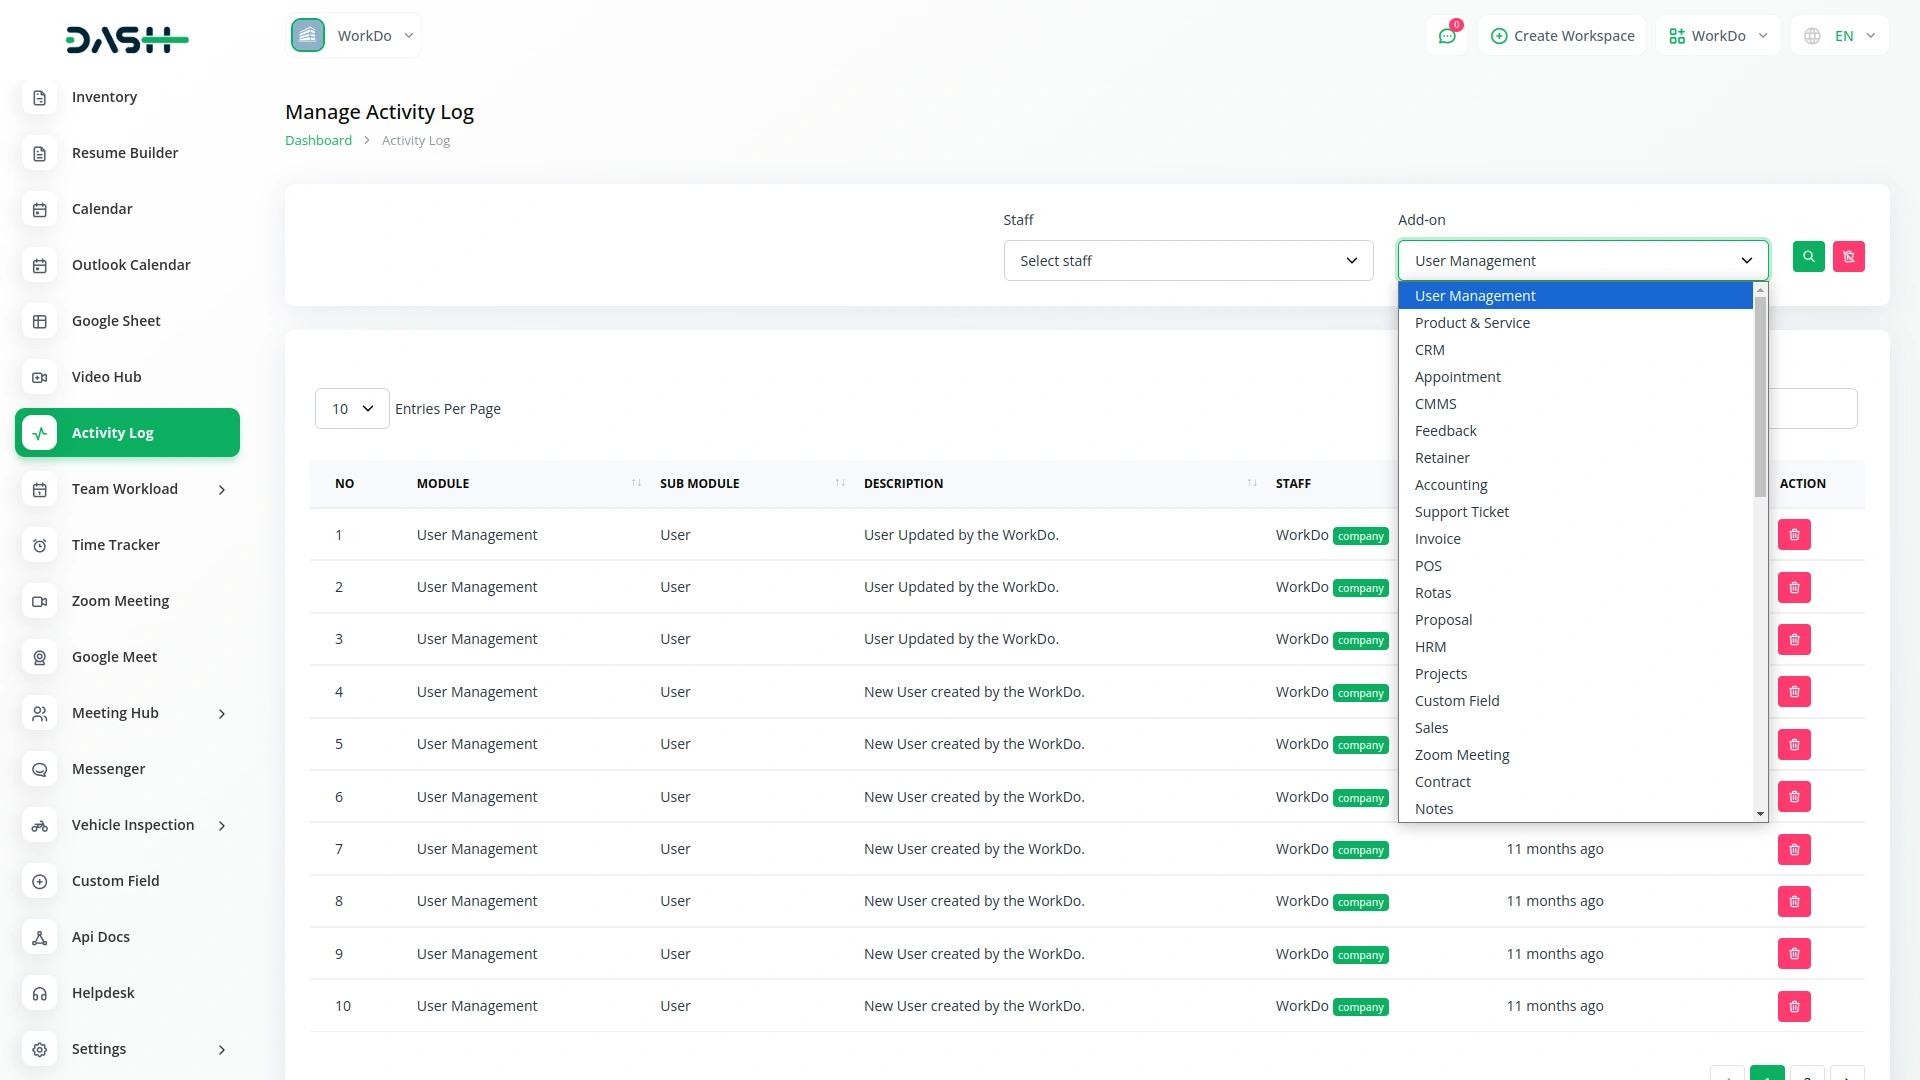Open Time Tracker in sidebar
Screen dimensions: 1920x1080
115,545
